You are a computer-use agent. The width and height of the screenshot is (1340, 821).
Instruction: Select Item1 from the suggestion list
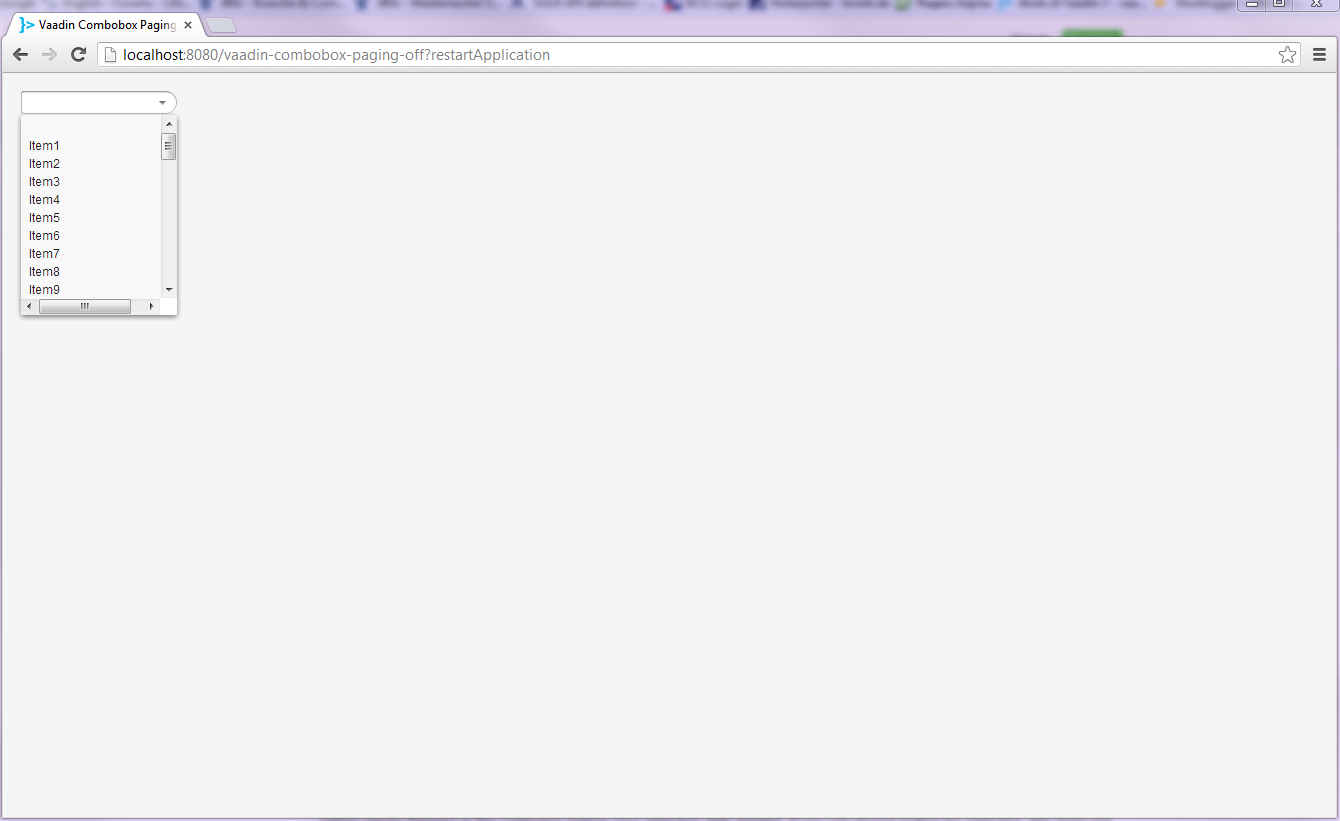44,145
